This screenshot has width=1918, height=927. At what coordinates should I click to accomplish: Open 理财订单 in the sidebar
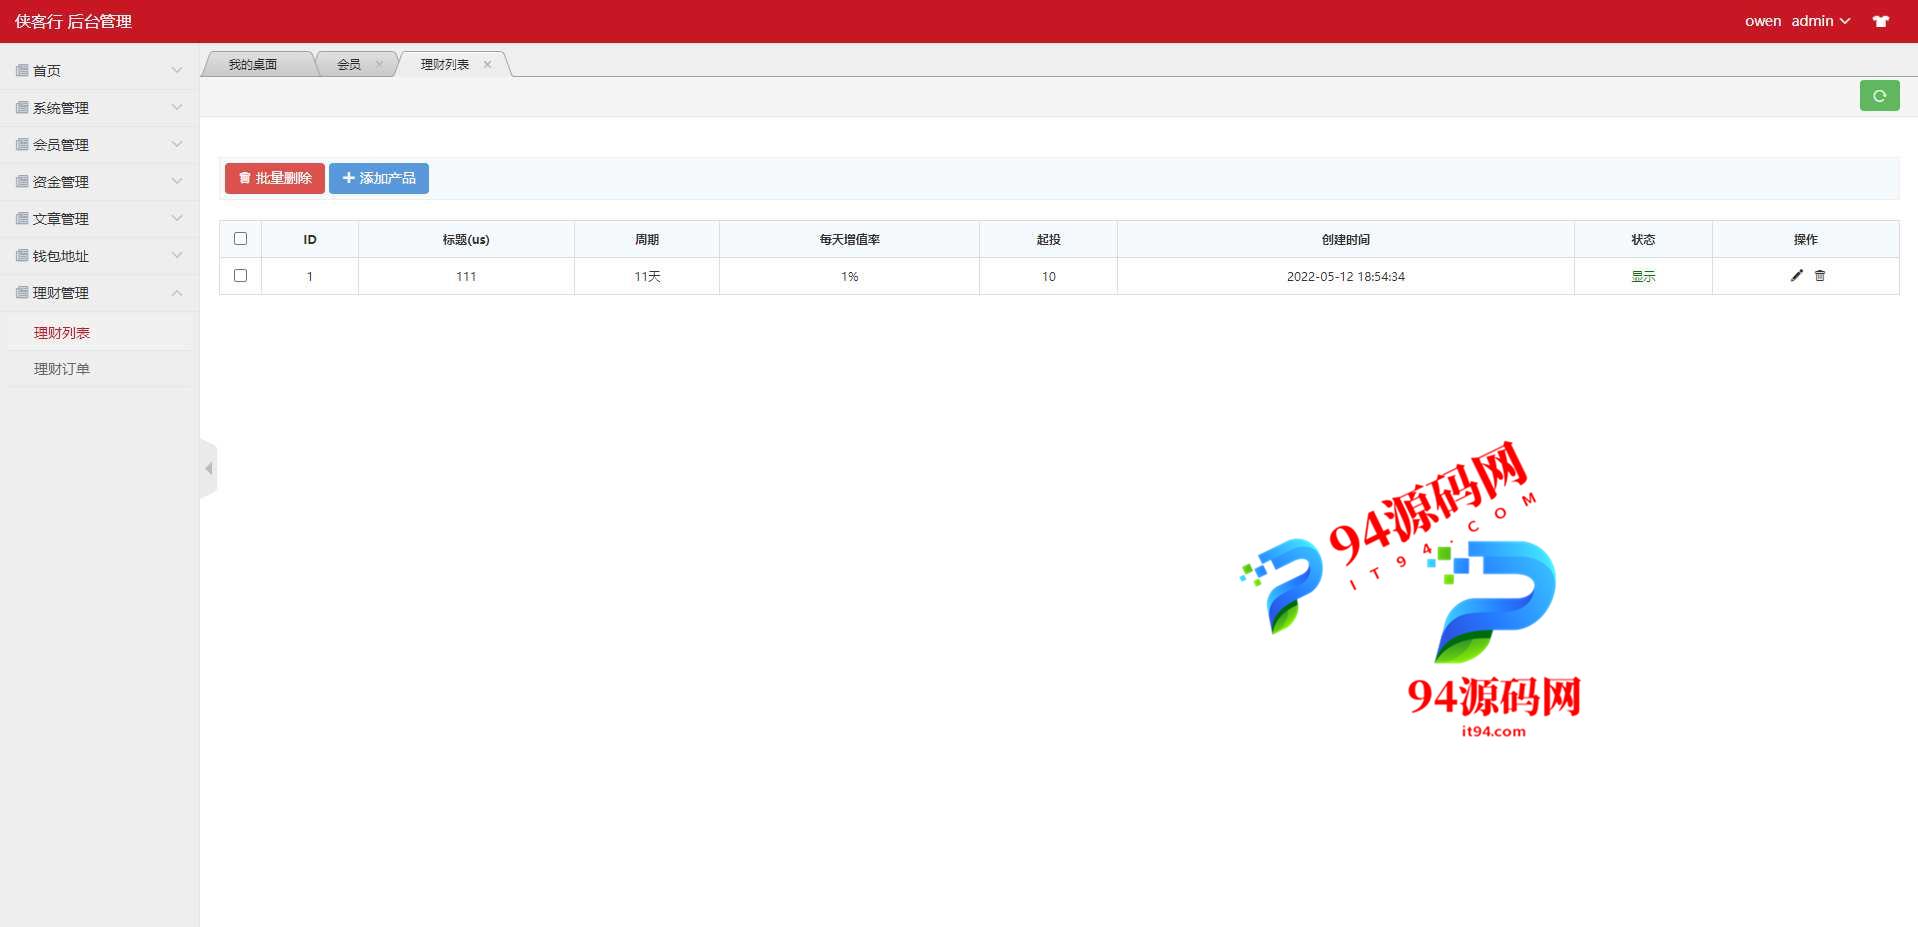click(x=62, y=369)
